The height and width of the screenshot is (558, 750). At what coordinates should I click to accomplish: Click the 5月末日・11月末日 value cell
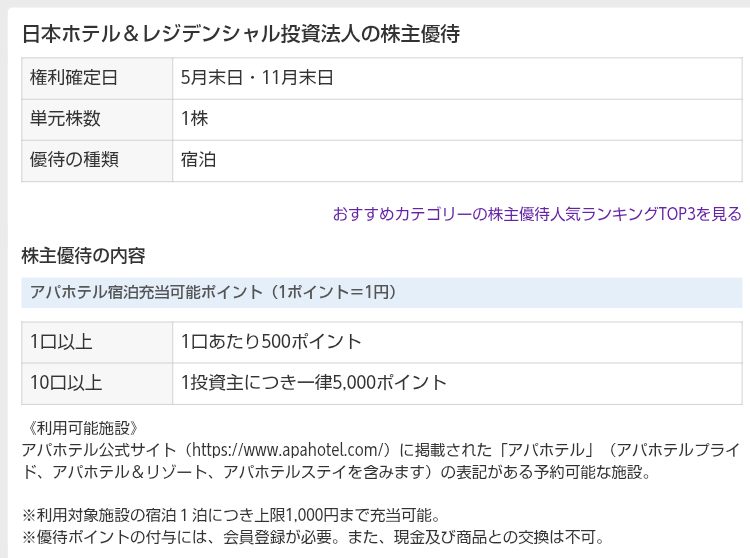[x=257, y=78]
